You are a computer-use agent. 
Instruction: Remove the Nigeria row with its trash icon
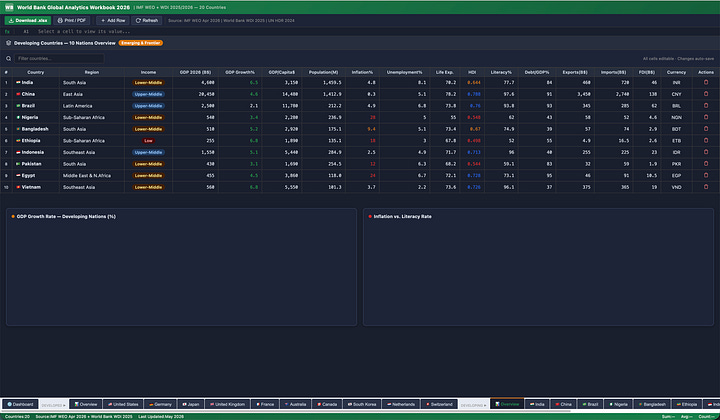(706, 117)
